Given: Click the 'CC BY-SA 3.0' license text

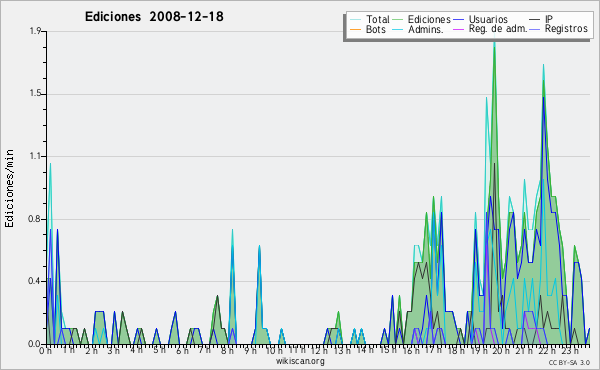Looking at the screenshot, I should tap(569, 362).
